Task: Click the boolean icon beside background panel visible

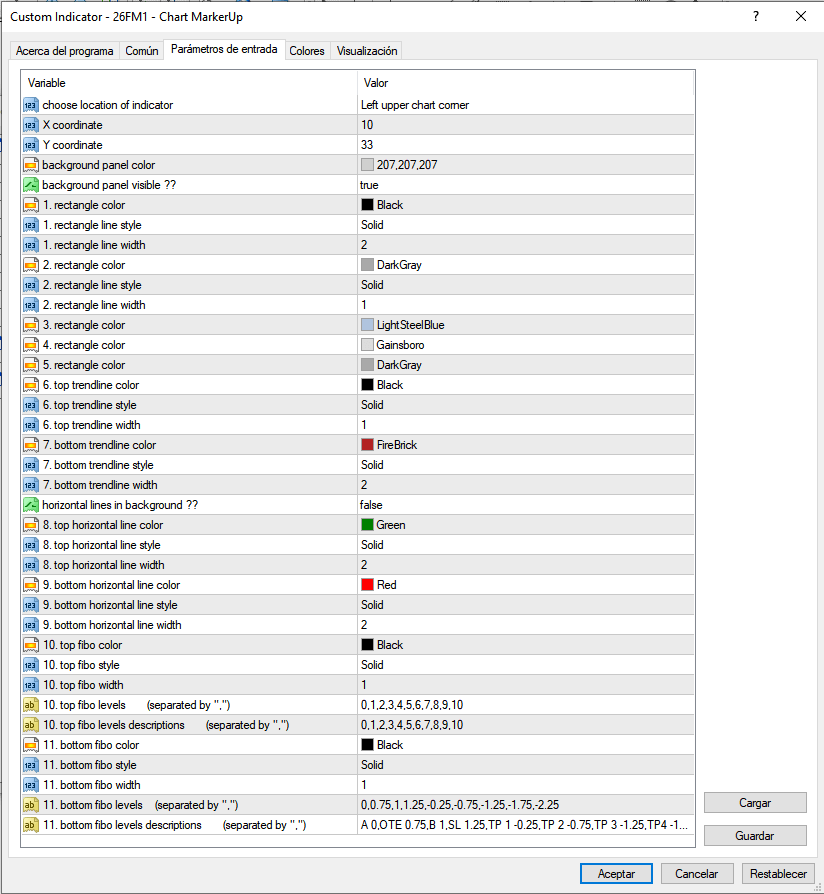Action: pyautogui.click(x=31, y=185)
